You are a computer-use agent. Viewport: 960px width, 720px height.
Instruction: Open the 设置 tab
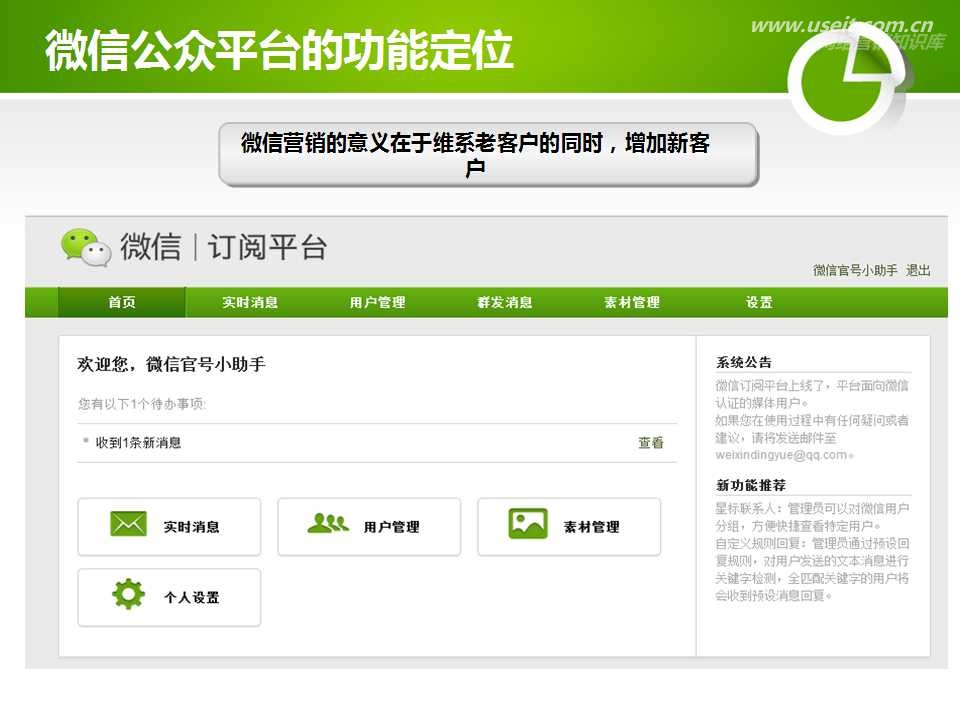759,302
